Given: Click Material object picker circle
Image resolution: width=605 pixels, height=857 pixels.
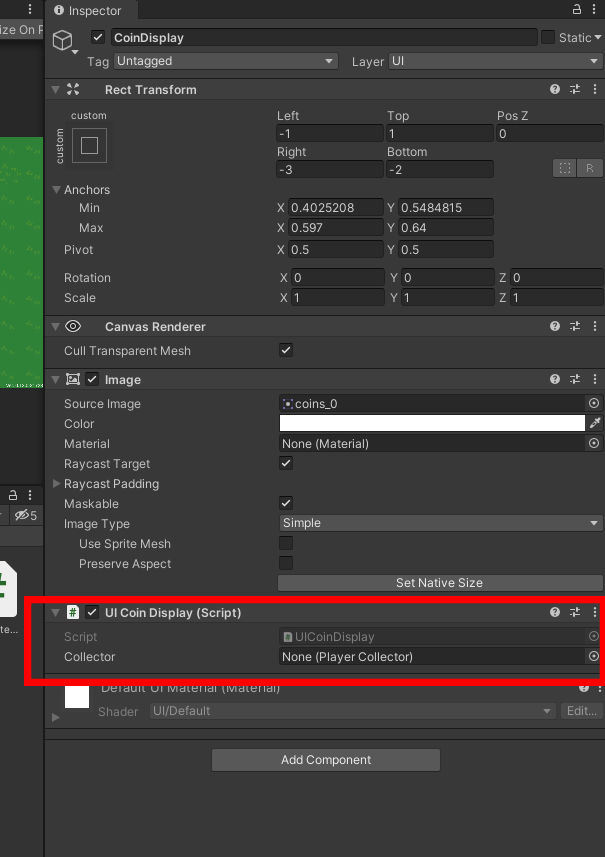Looking at the screenshot, I should [594, 443].
